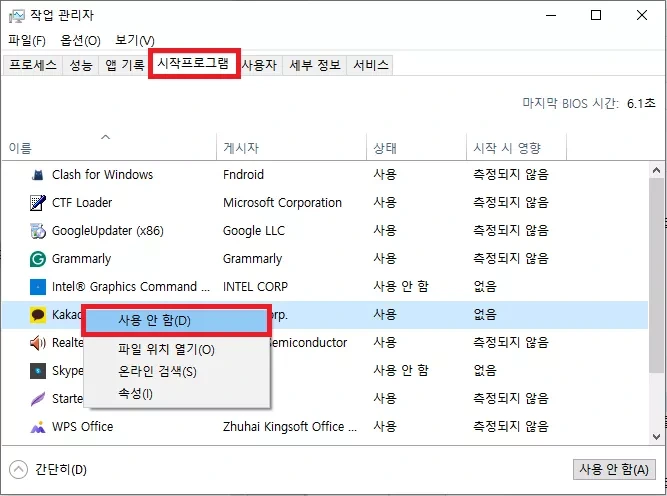The image size is (667, 496).
Task: Minimize the Task Manager window
Action: pyautogui.click(x=551, y=16)
